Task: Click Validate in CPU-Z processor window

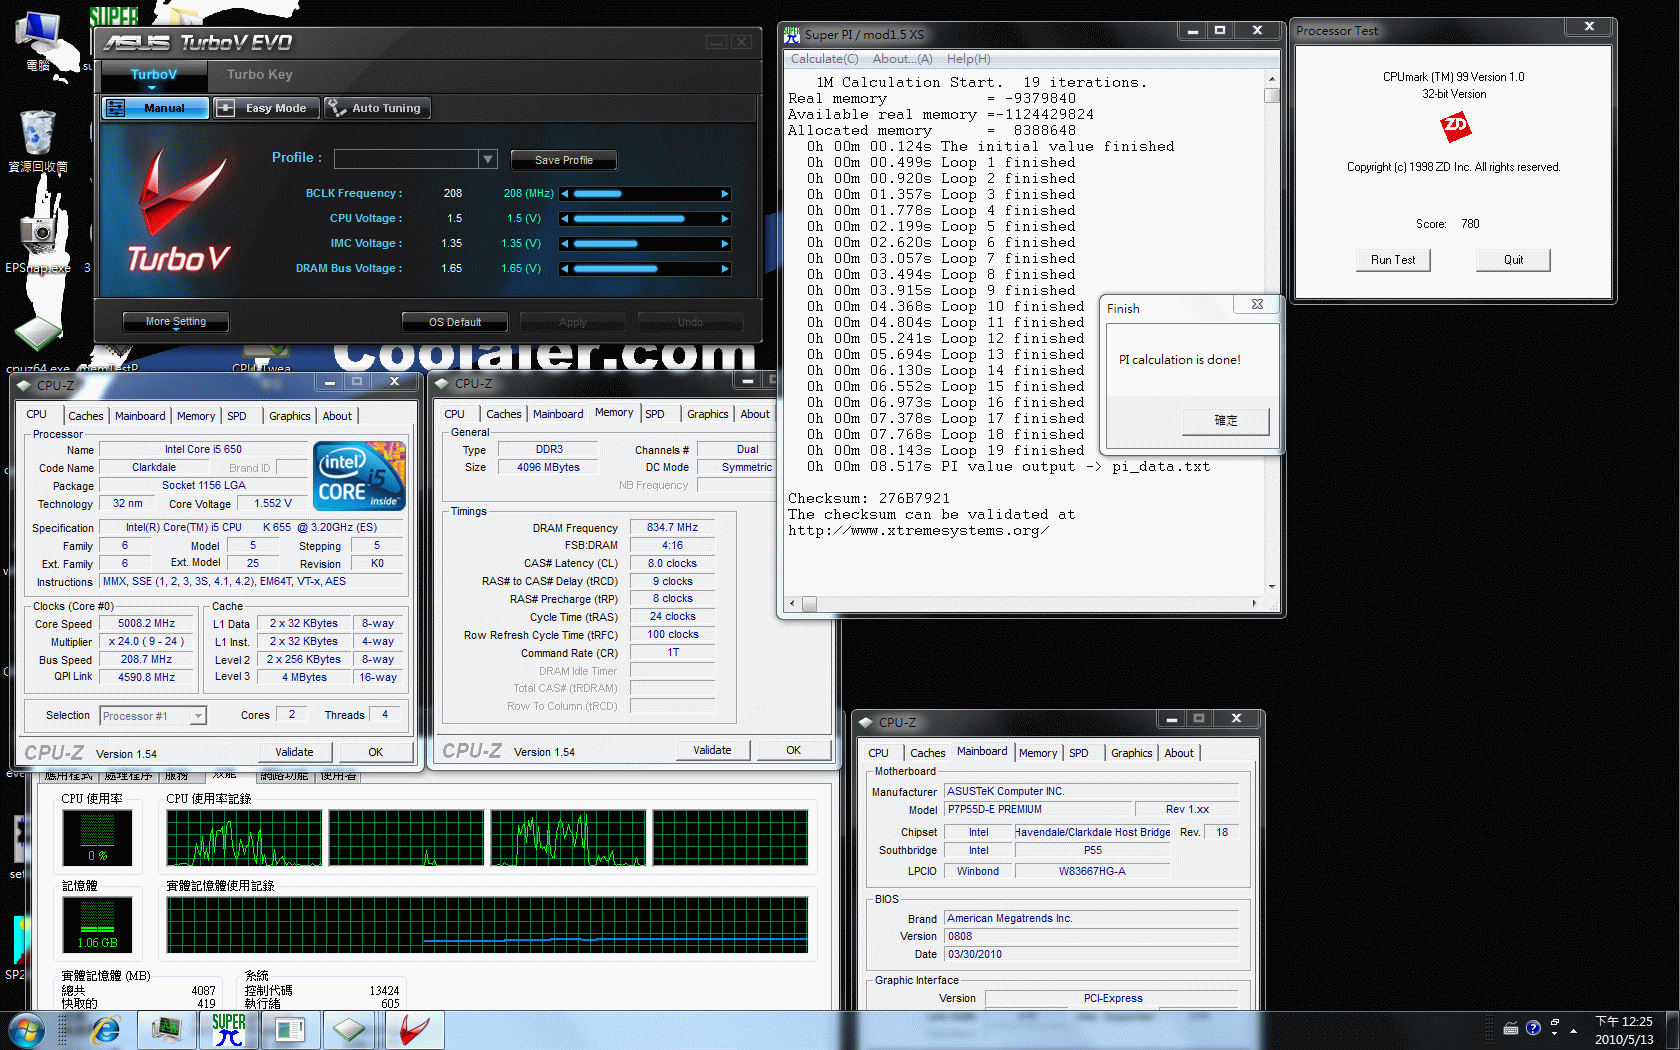Action: [x=294, y=752]
